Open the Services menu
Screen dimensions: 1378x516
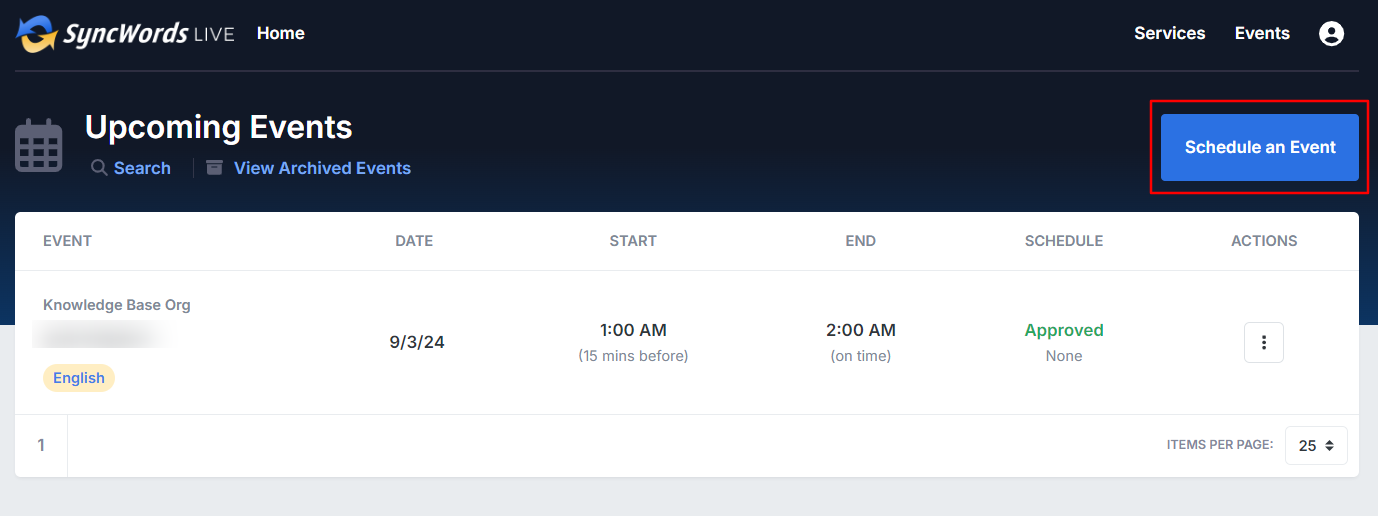pos(1169,33)
